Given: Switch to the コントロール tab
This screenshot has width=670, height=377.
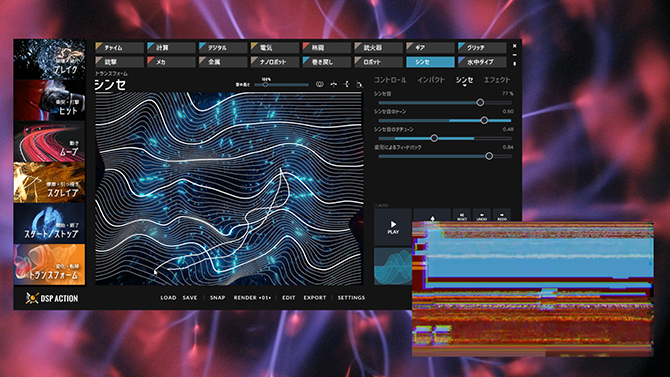Looking at the screenshot, I should (390, 80).
